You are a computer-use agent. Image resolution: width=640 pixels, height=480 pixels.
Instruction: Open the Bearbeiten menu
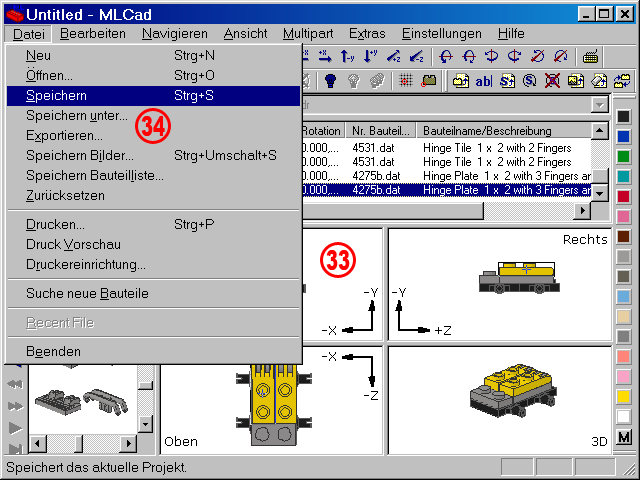[93, 33]
